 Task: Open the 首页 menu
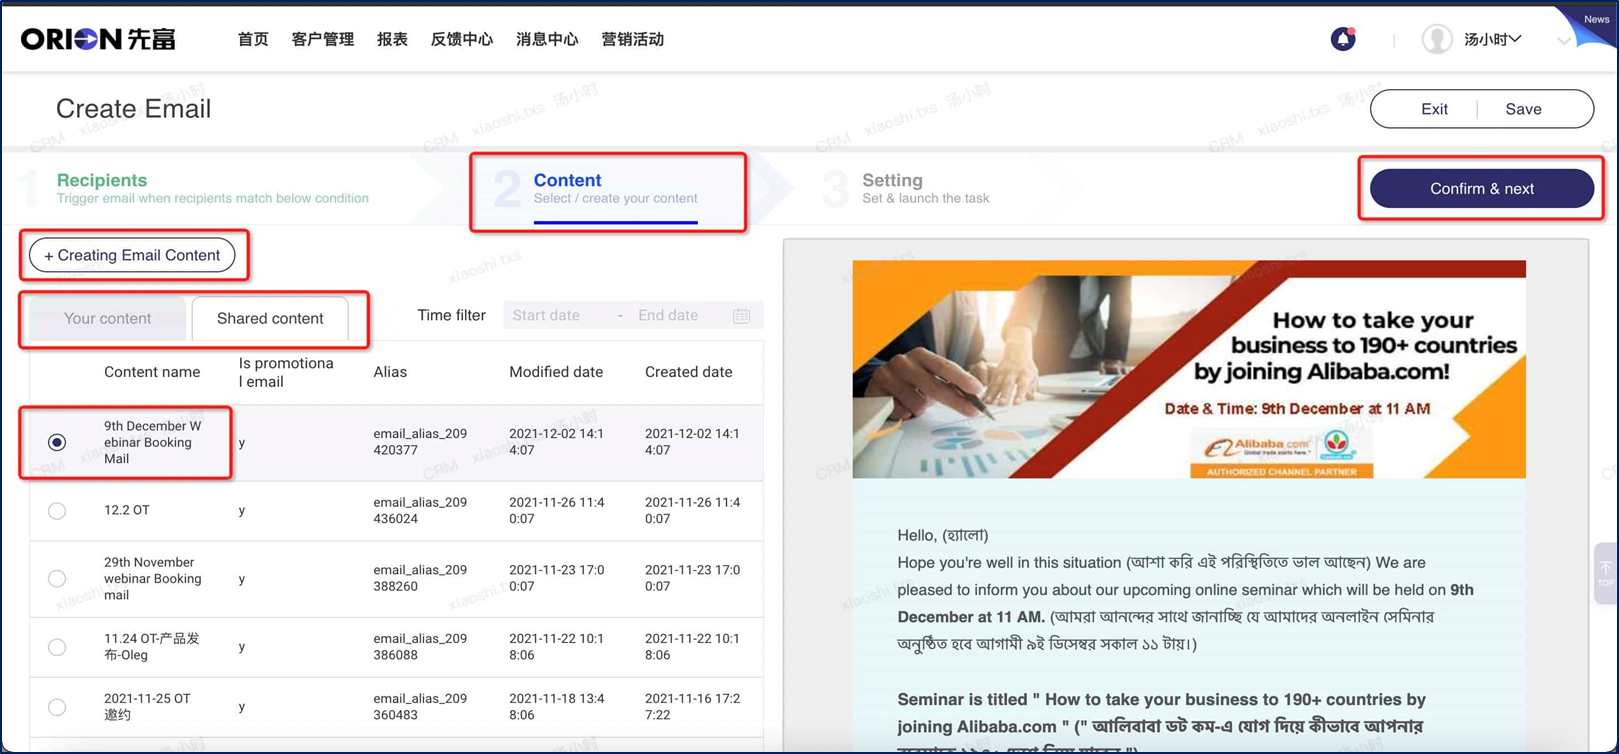pos(253,39)
